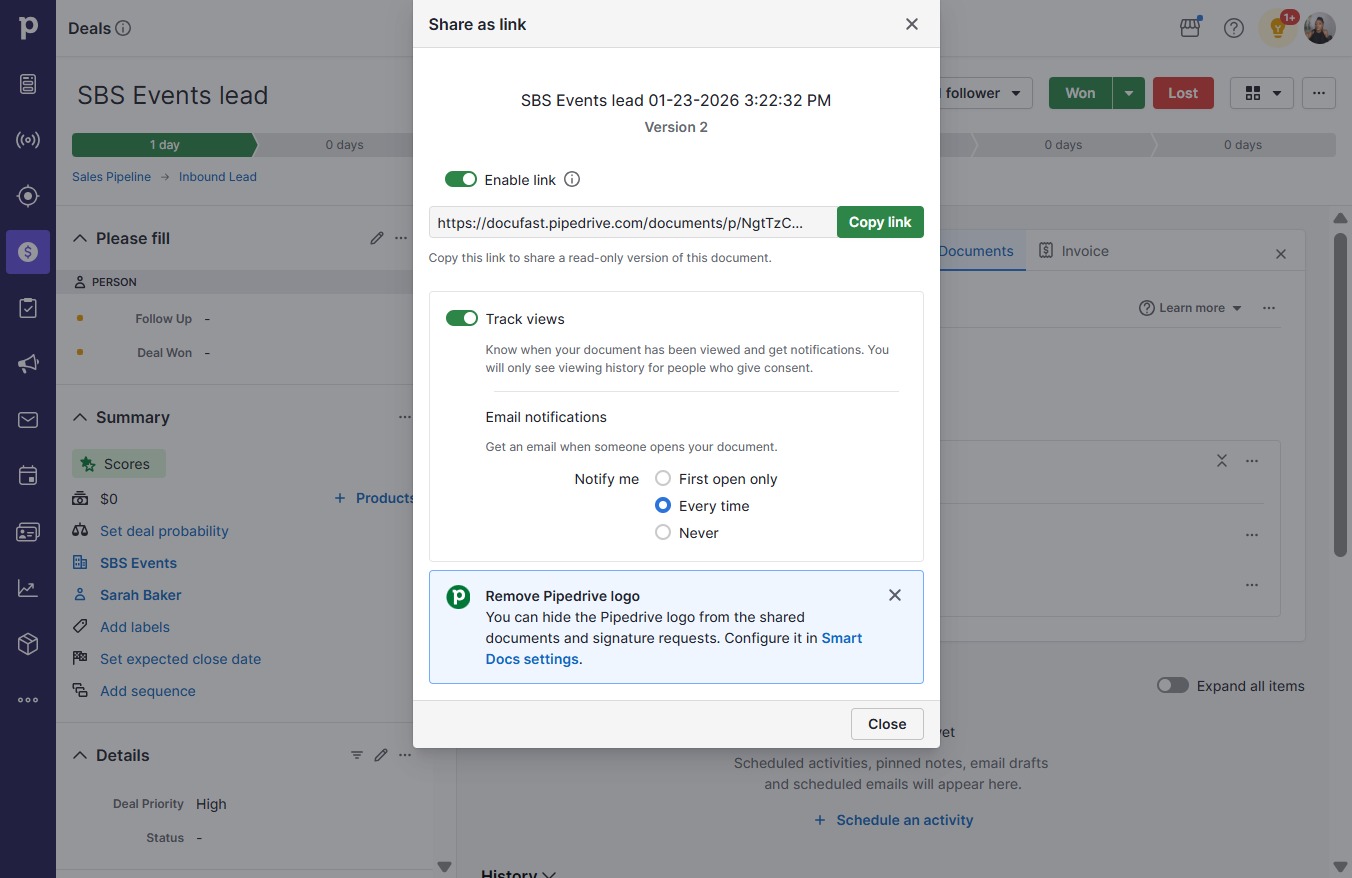Open Sales Assistant lightbulb notifications
Viewport: 1352px width, 878px height.
click(1278, 28)
